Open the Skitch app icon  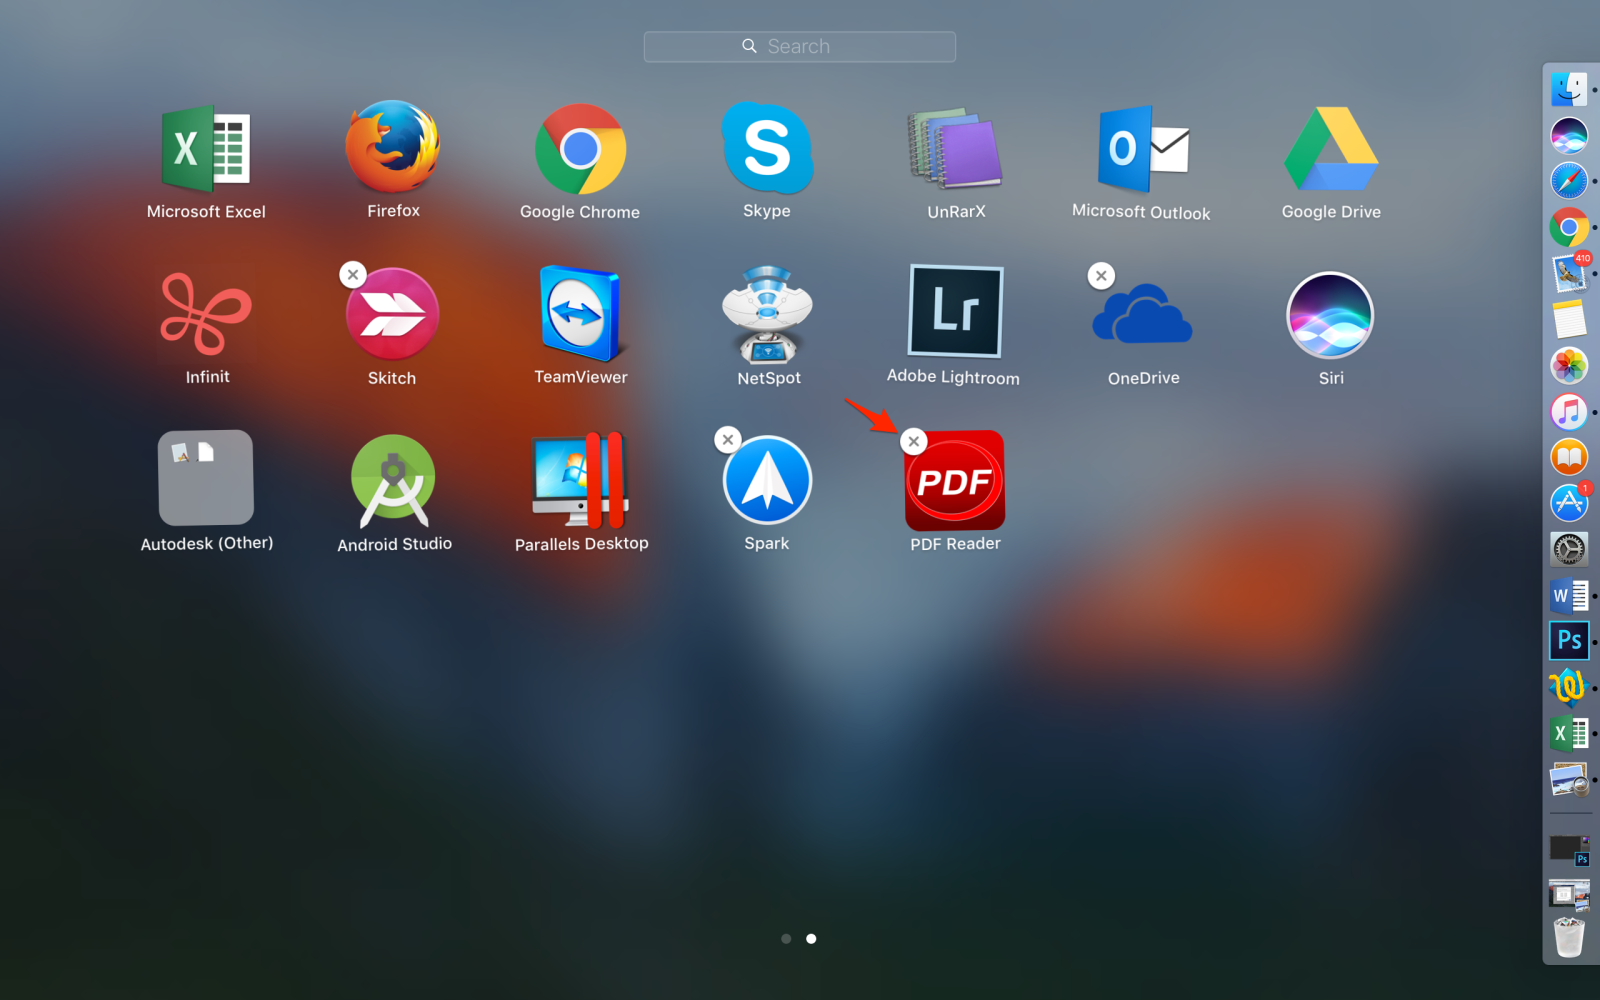point(392,314)
